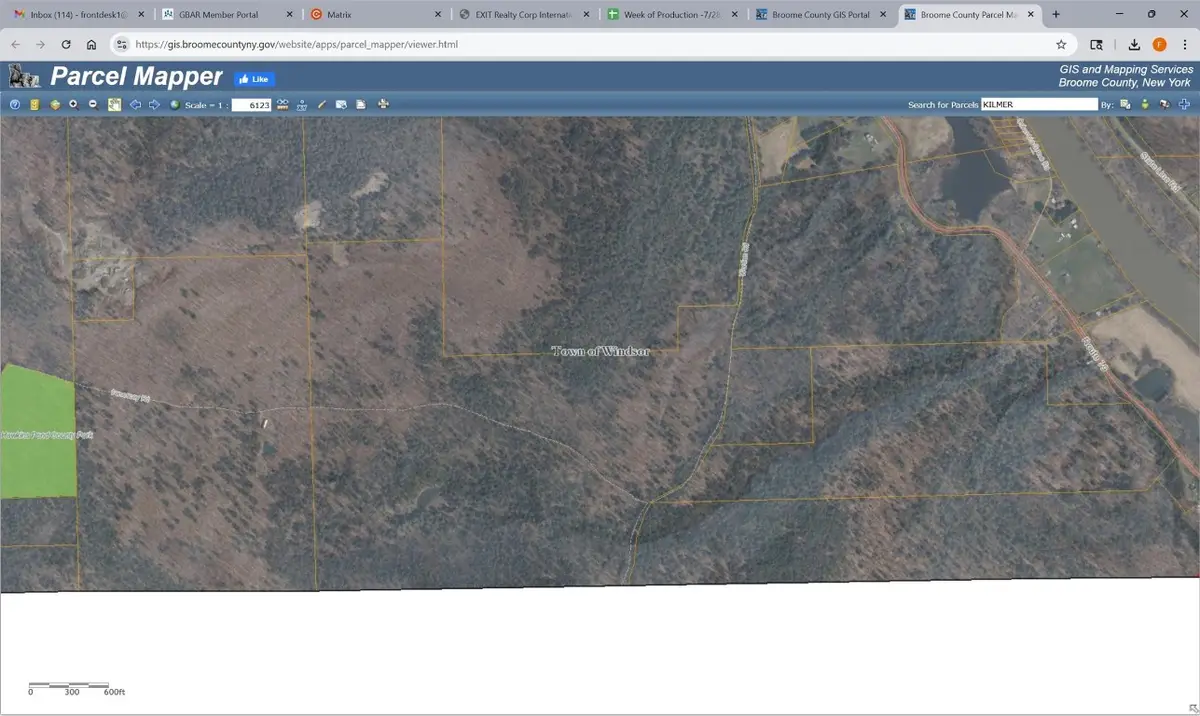This screenshot has height=716, width=1200.
Task: Go to next map extent arrow
Action: pyautogui.click(x=154, y=105)
